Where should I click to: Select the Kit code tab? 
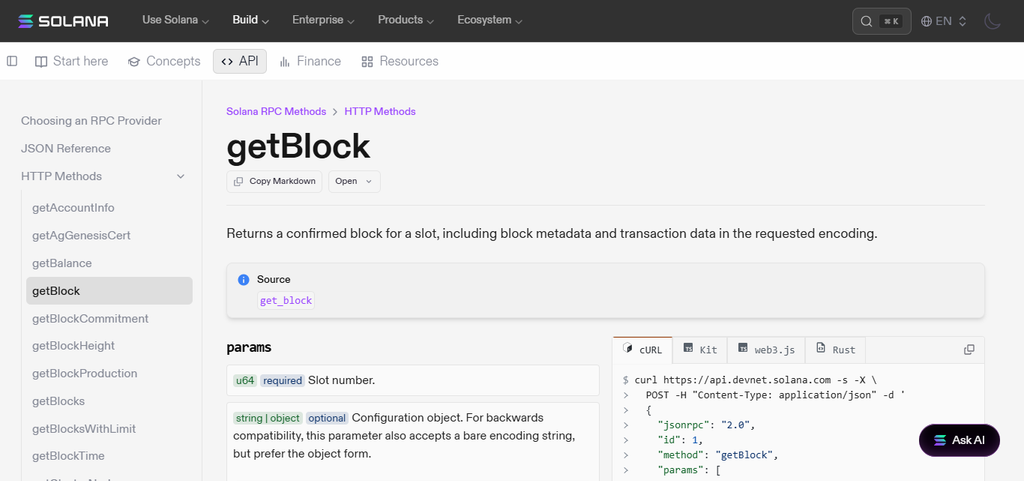pyautogui.click(x=700, y=350)
